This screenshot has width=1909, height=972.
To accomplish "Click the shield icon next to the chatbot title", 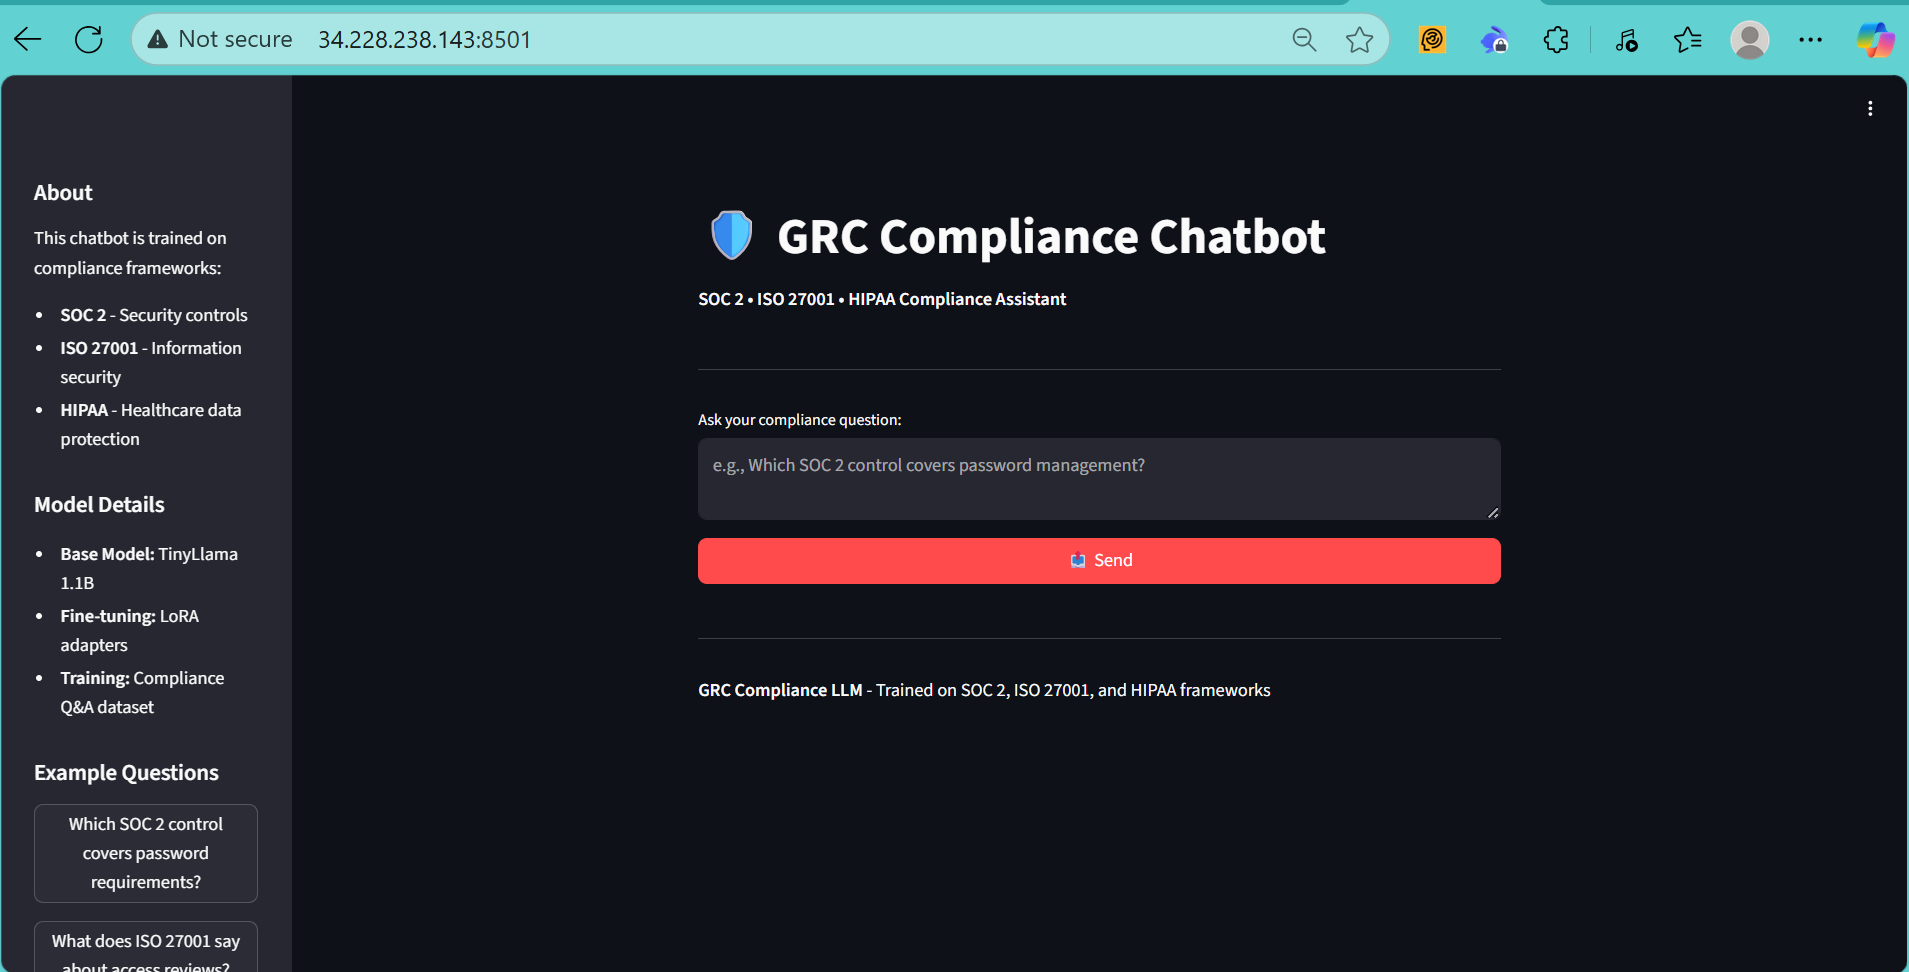I will pyautogui.click(x=729, y=235).
